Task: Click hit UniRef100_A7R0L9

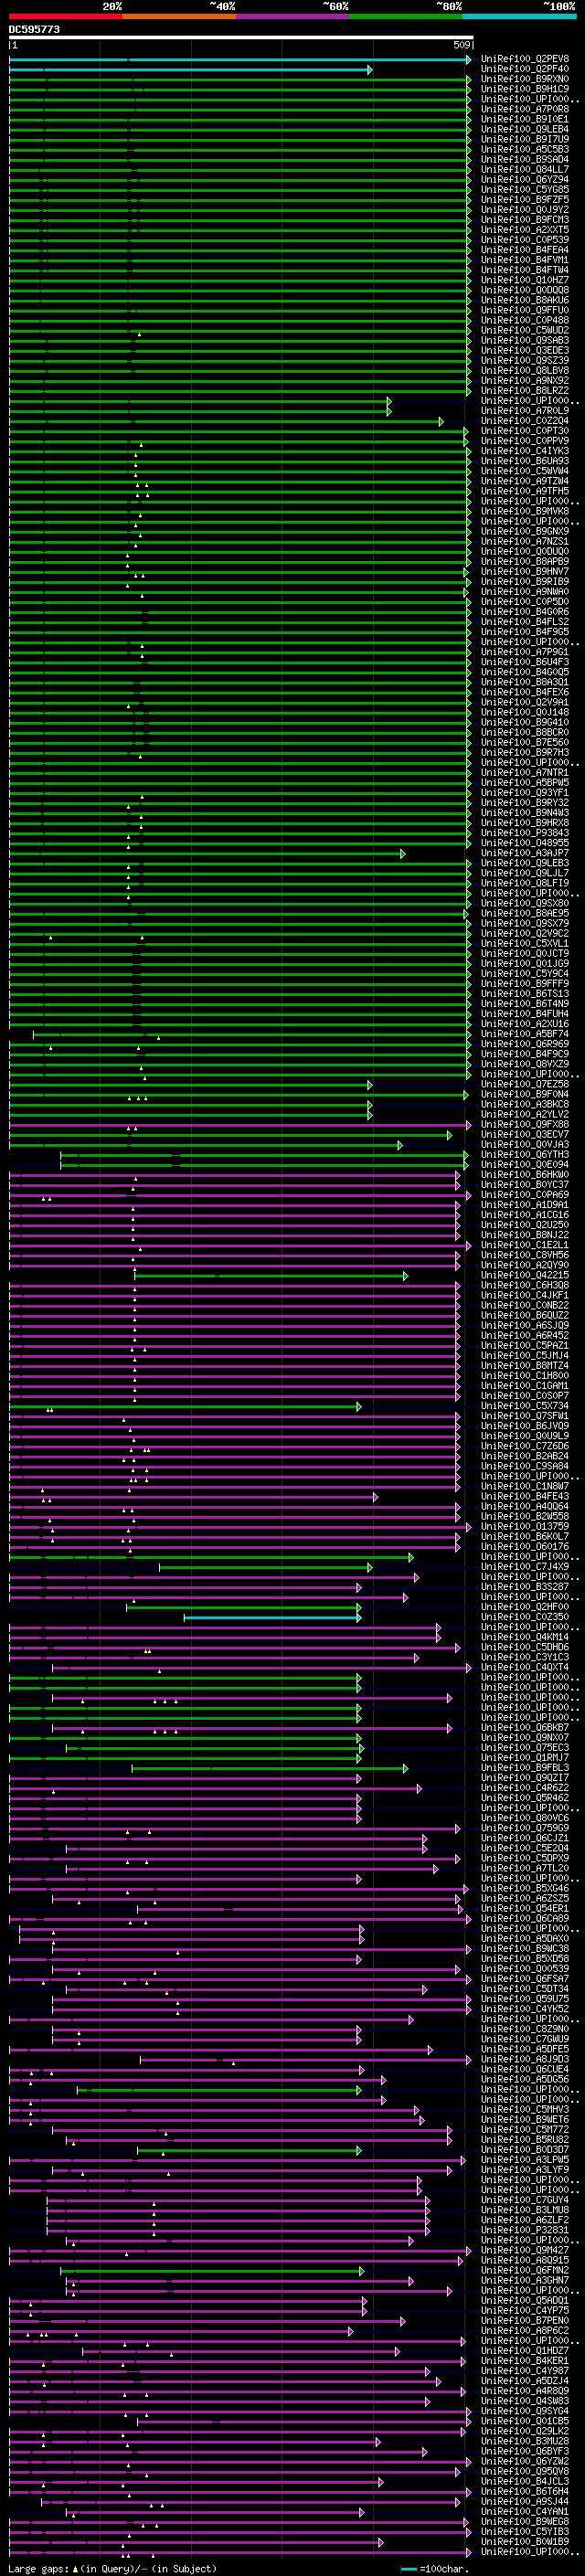Action: point(525,411)
